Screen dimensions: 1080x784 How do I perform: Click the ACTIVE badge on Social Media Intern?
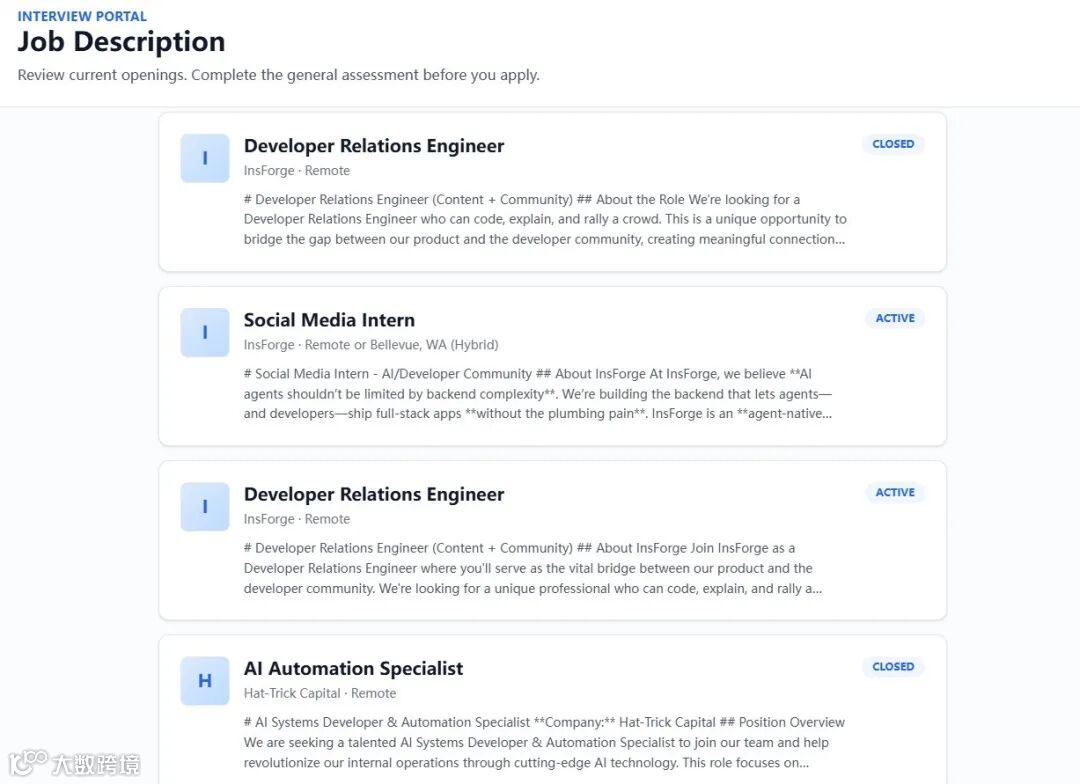(x=895, y=318)
